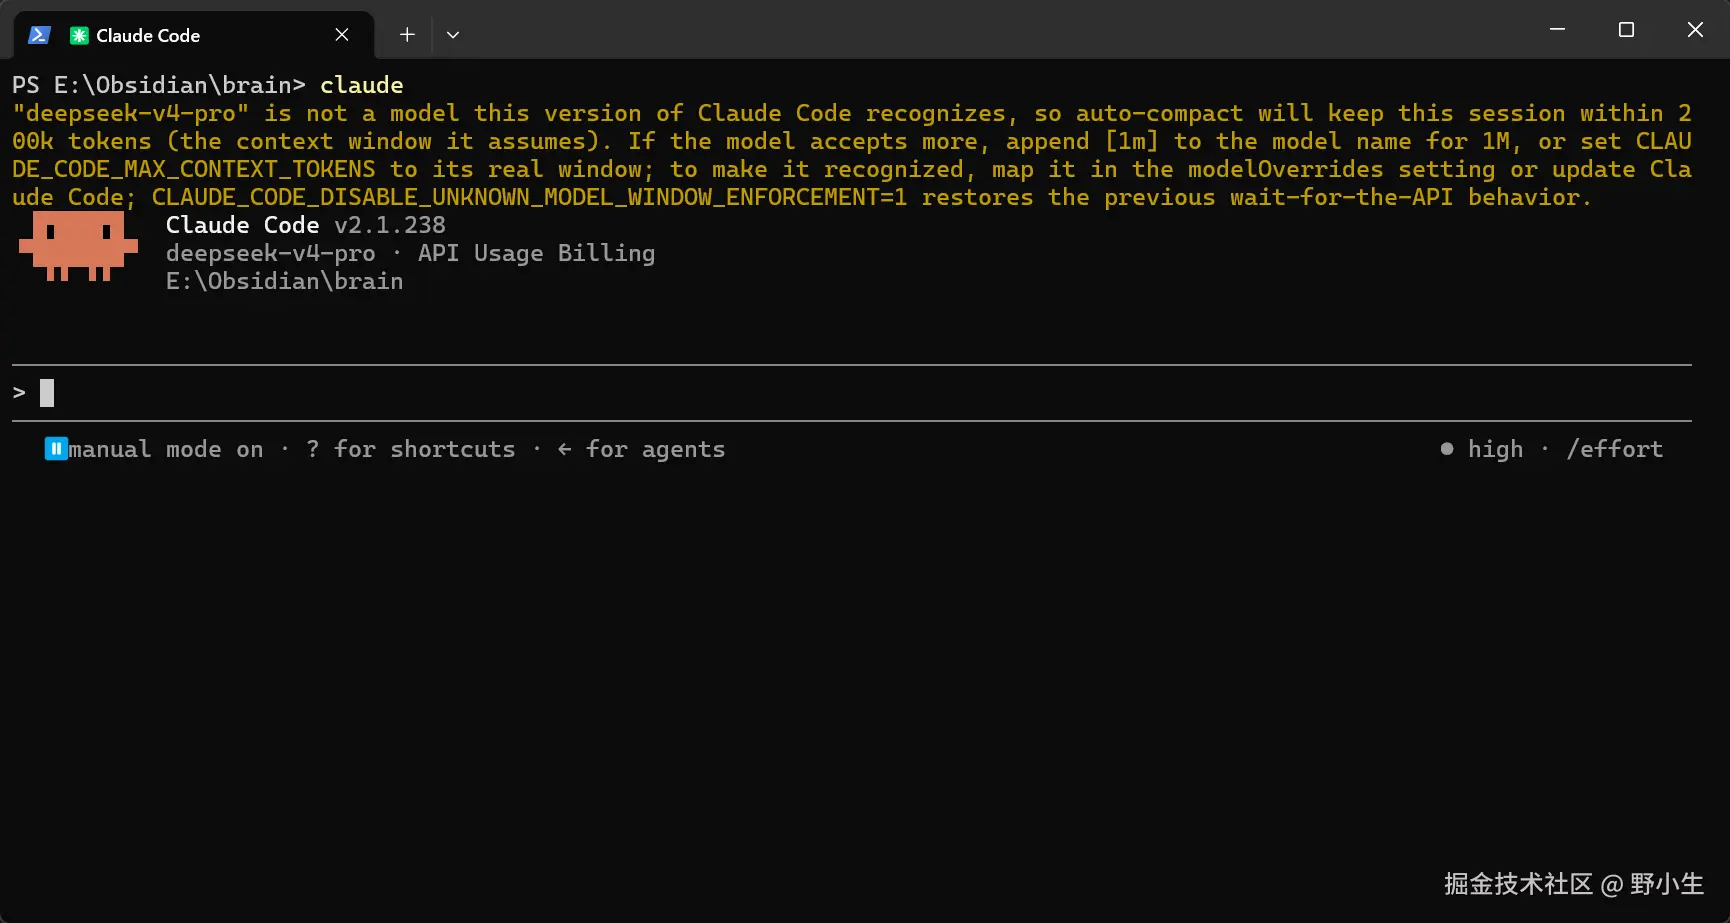
Task: Expand the new tab profile dropdown
Action: pos(453,35)
